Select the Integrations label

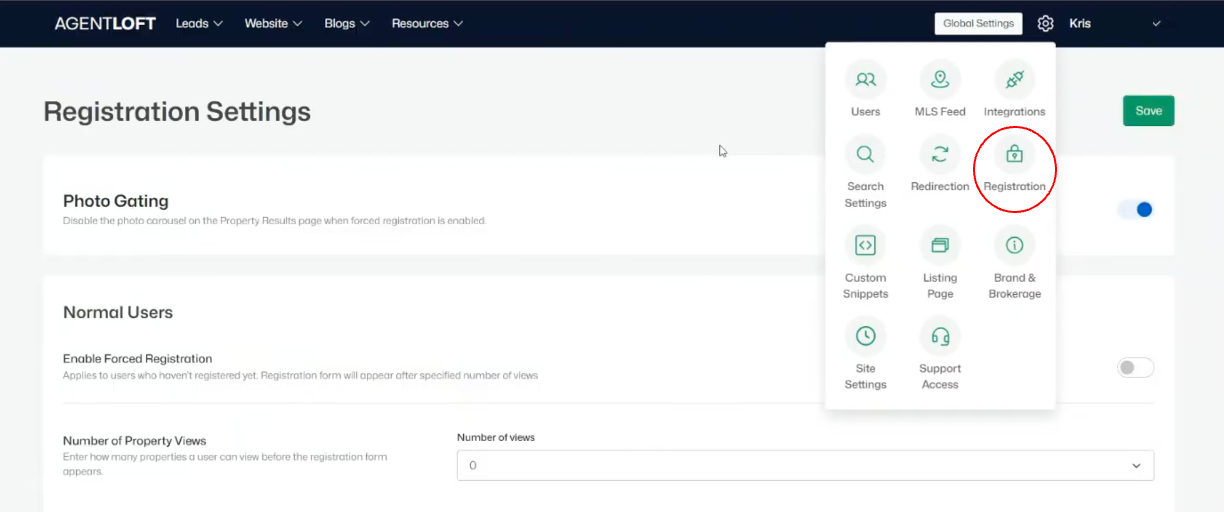click(x=1014, y=112)
